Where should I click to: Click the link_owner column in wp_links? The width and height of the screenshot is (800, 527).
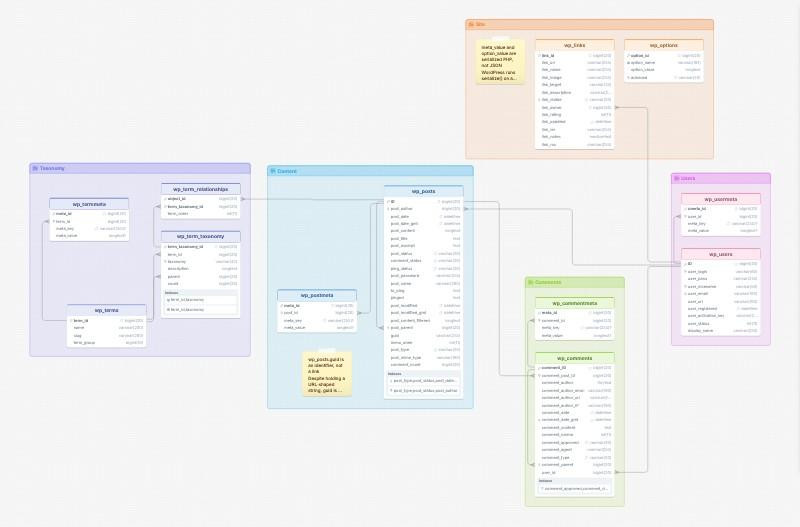574,107
